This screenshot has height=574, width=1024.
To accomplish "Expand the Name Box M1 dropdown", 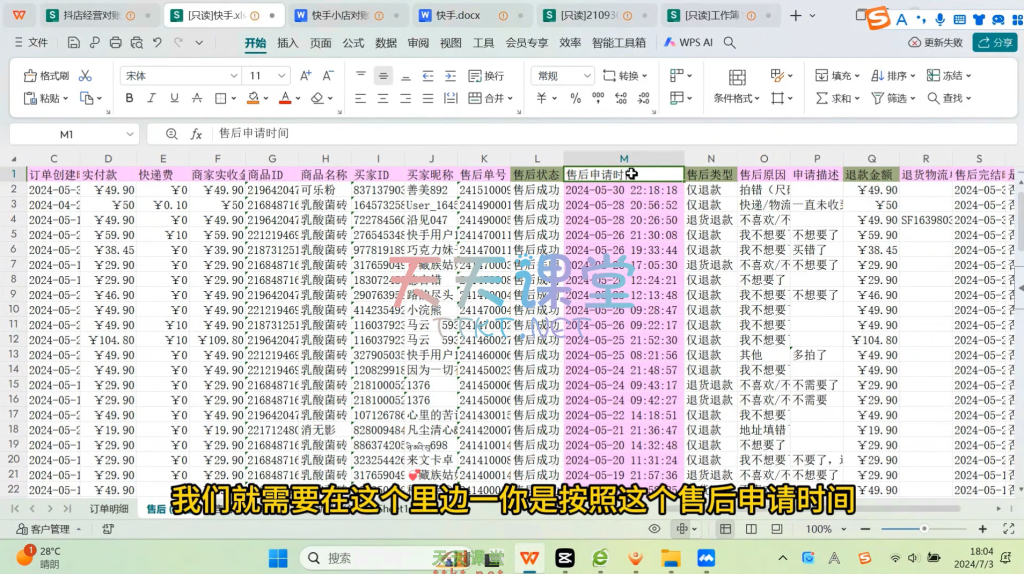I will [x=130, y=134].
